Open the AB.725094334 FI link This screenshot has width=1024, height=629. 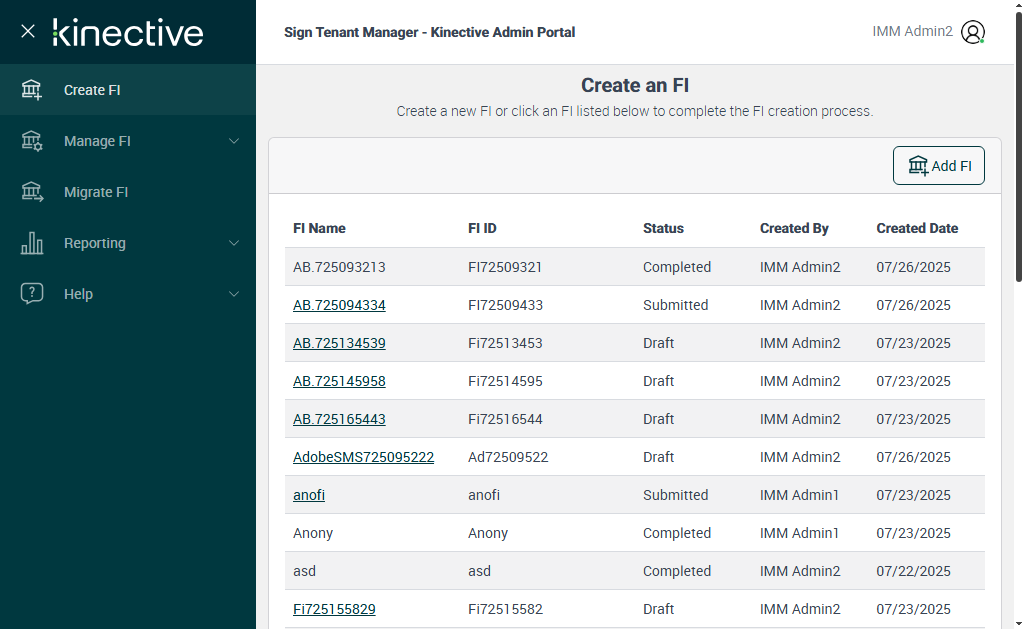tap(339, 305)
